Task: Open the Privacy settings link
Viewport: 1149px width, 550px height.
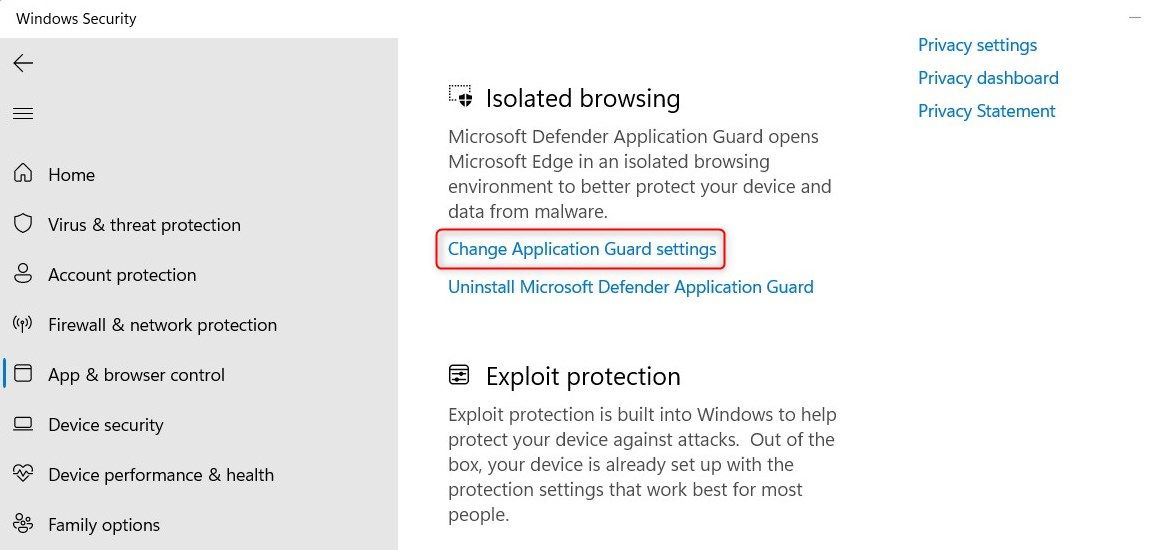Action: [x=978, y=45]
